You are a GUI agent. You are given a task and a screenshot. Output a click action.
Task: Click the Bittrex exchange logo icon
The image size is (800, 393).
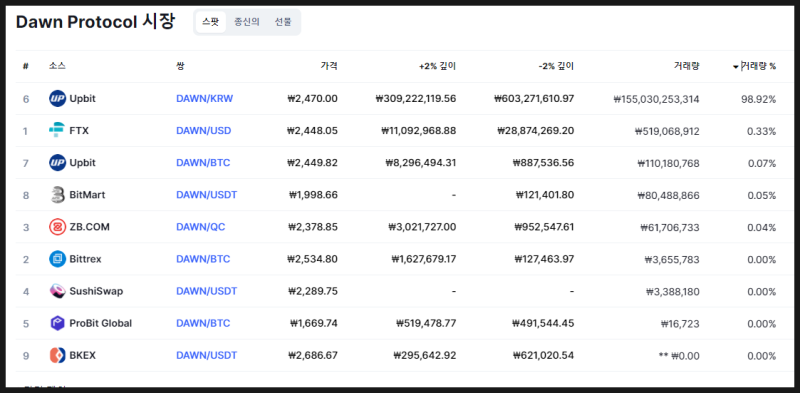[58, 259]
